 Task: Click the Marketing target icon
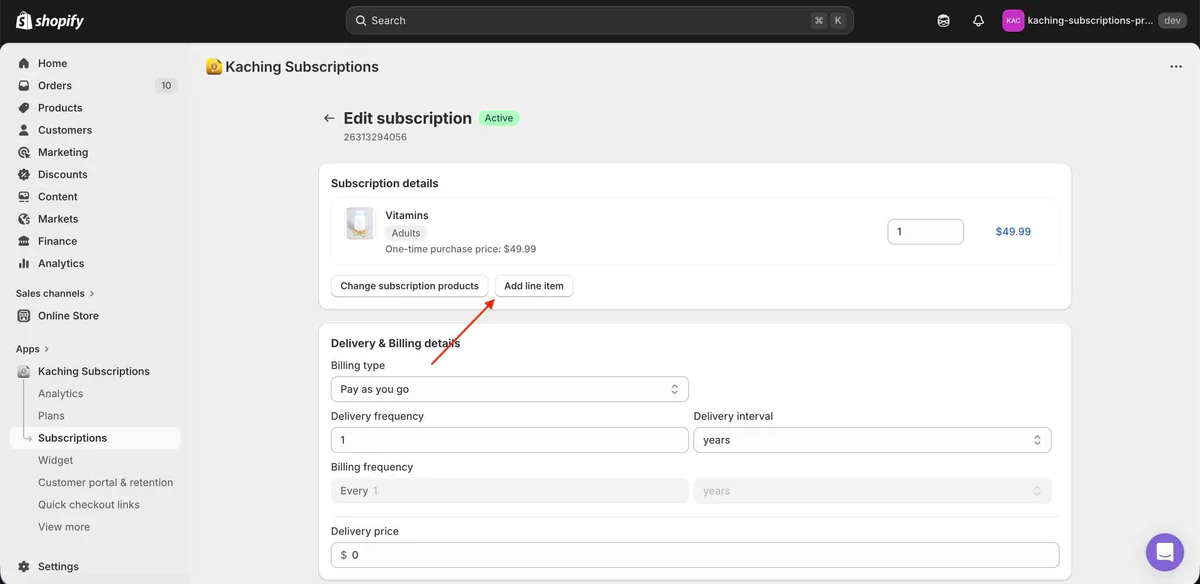click(24, 152)
